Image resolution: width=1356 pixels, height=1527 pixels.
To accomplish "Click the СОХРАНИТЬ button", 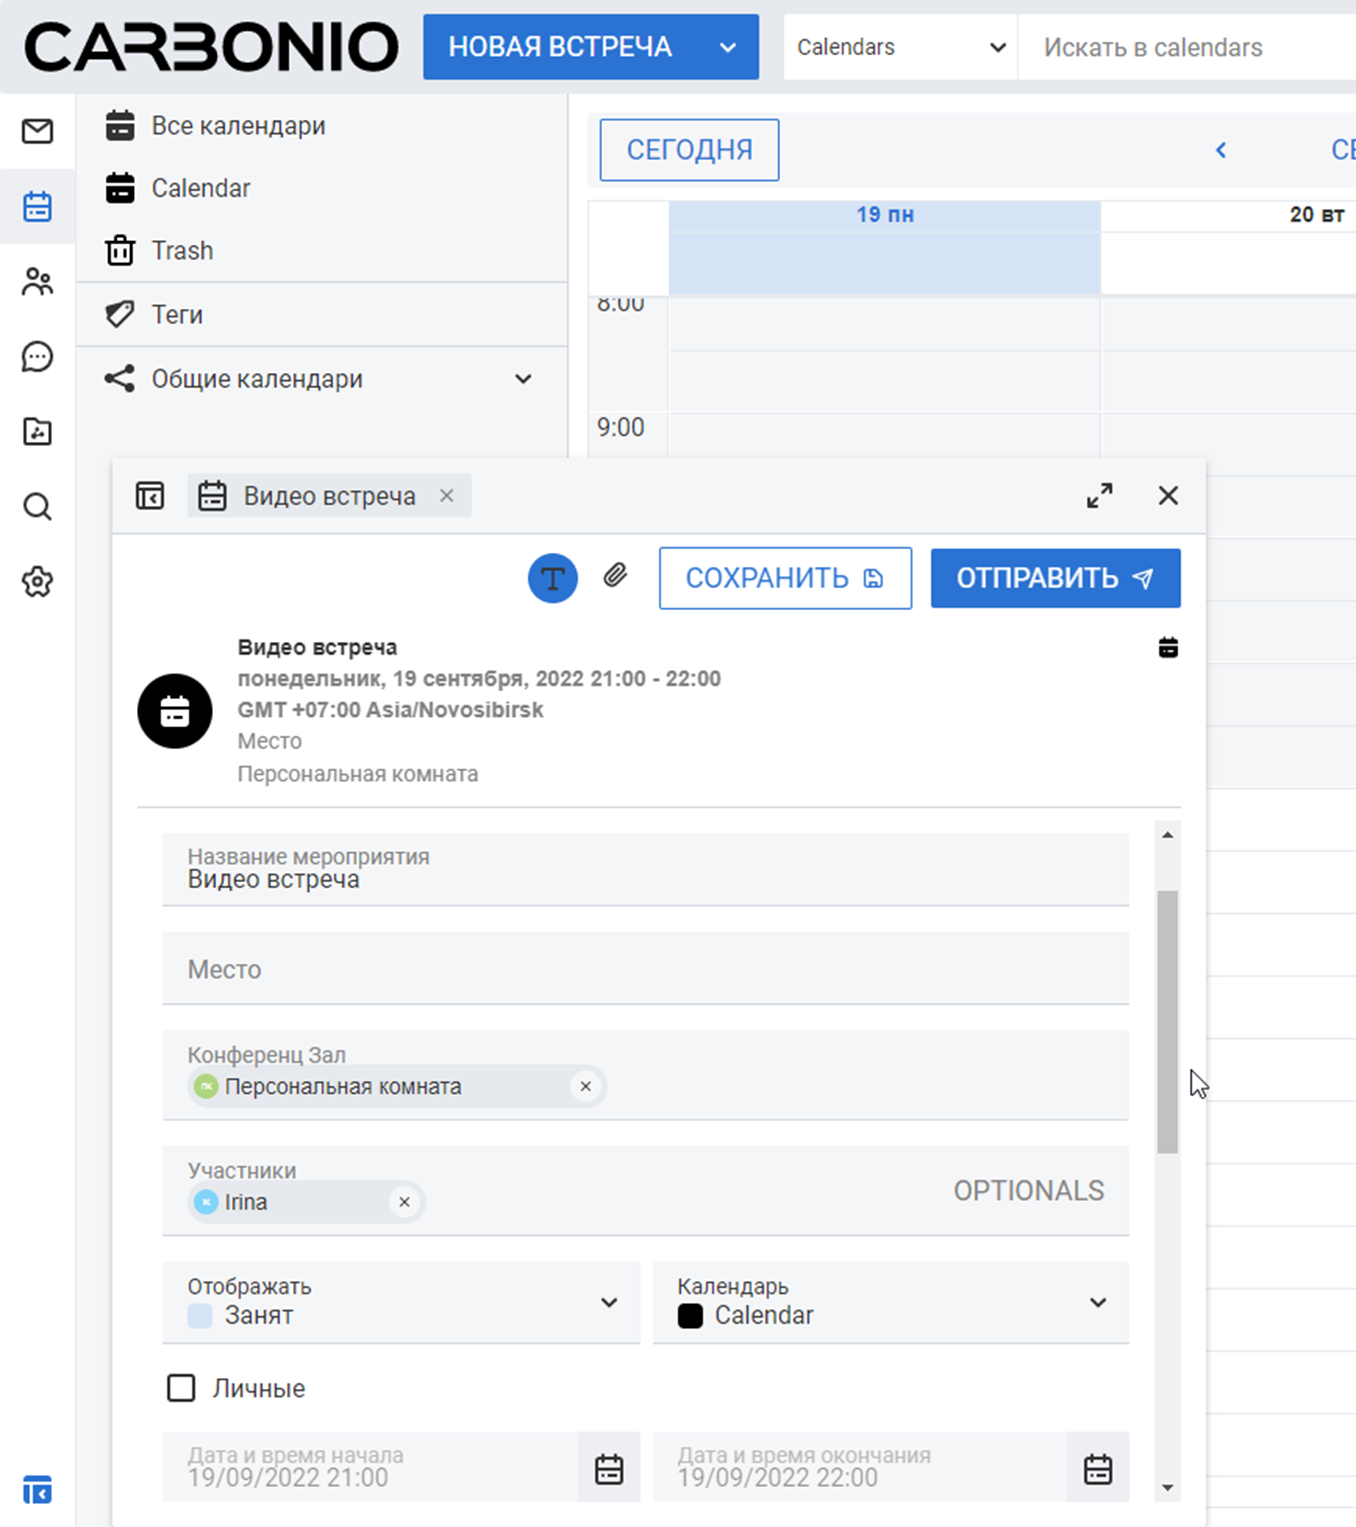I will 785,578.
